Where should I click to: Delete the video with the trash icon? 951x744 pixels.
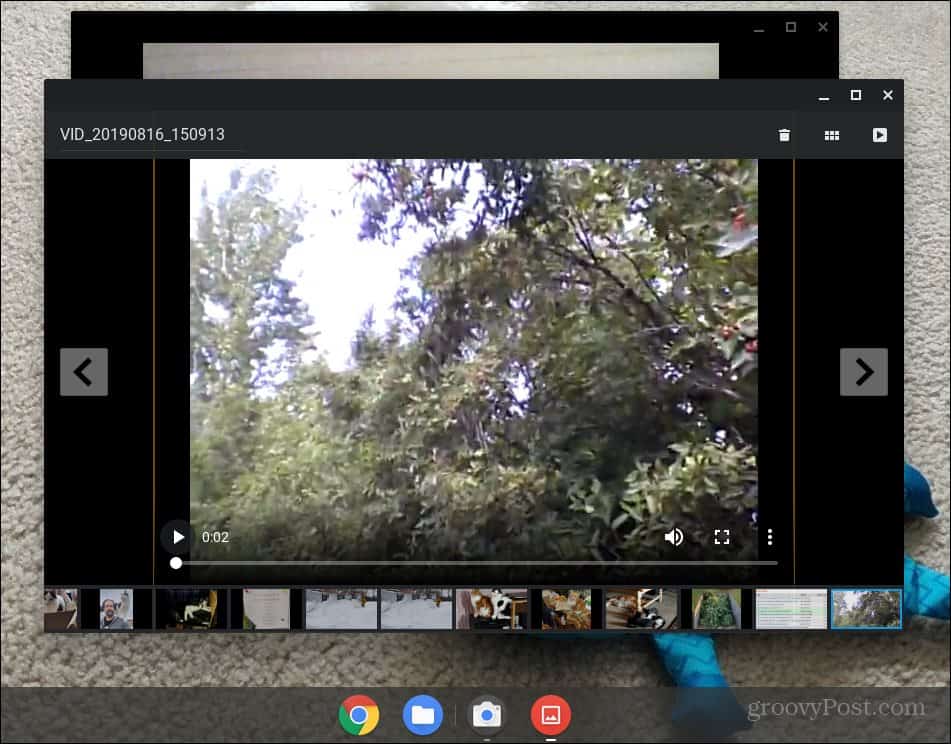click(784, 135)
